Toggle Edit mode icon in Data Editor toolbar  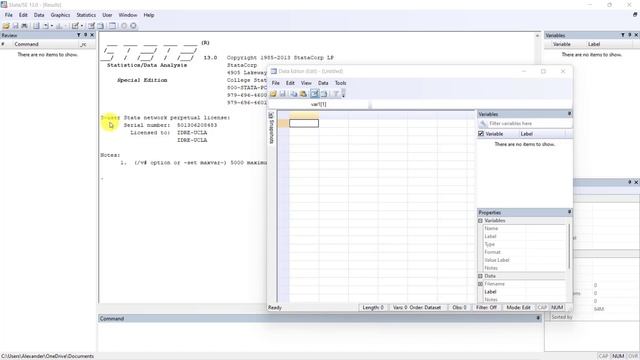pos(314,94)
